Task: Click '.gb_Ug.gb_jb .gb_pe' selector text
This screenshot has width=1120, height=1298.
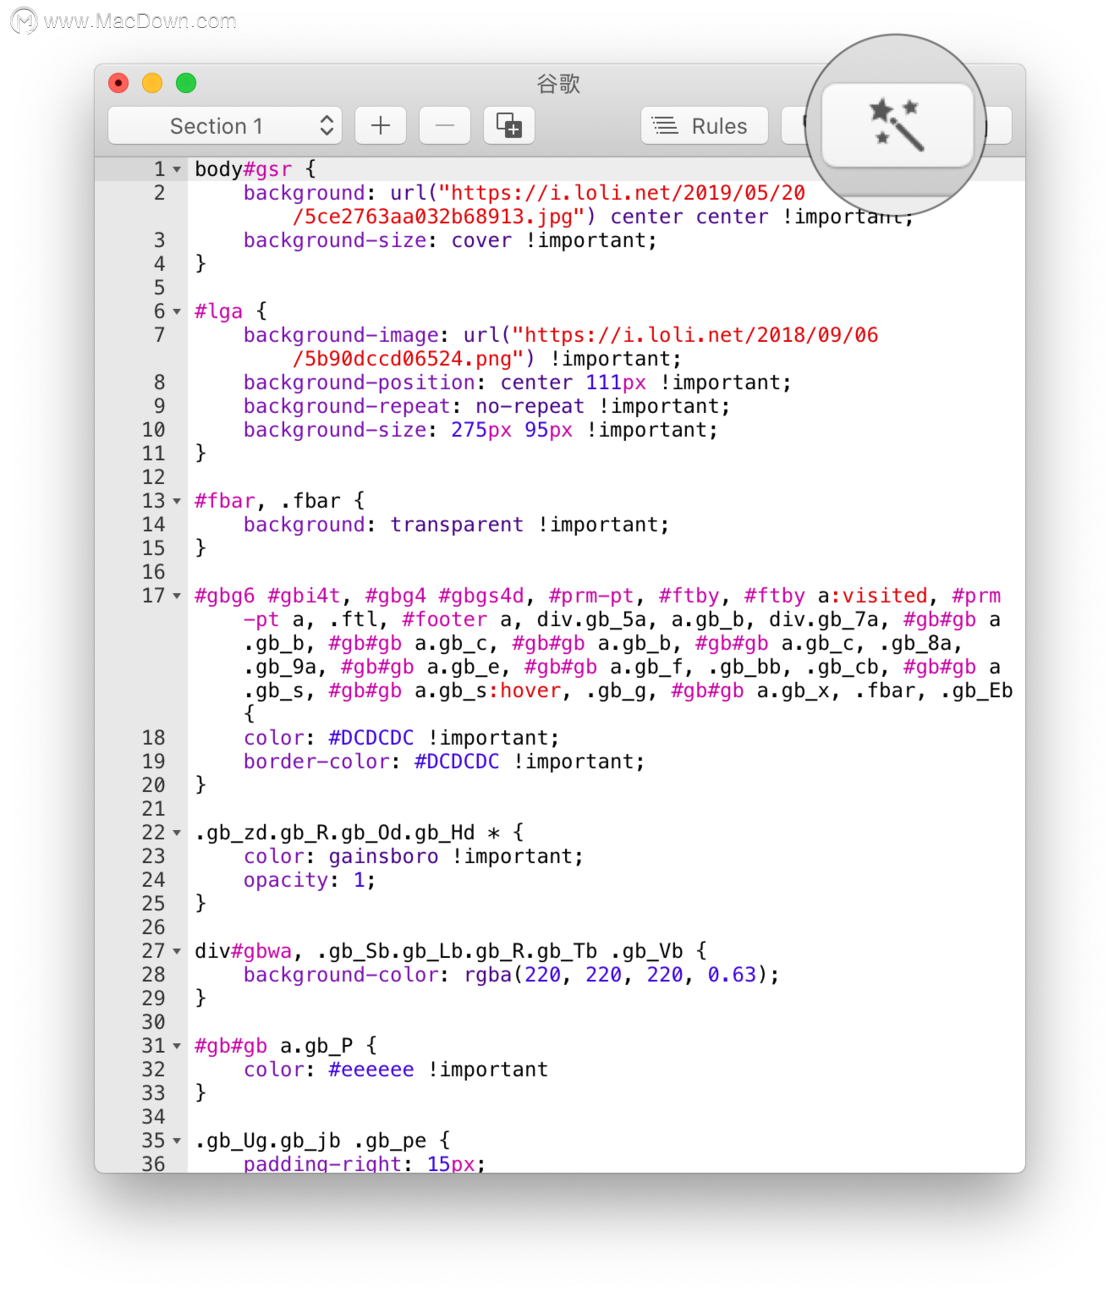Action: click(310, 1141)
